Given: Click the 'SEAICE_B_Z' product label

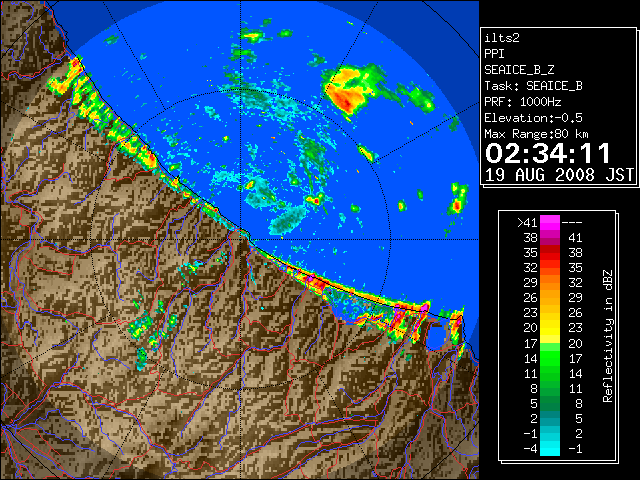Looking at the screenshot, I should point(519,70).
